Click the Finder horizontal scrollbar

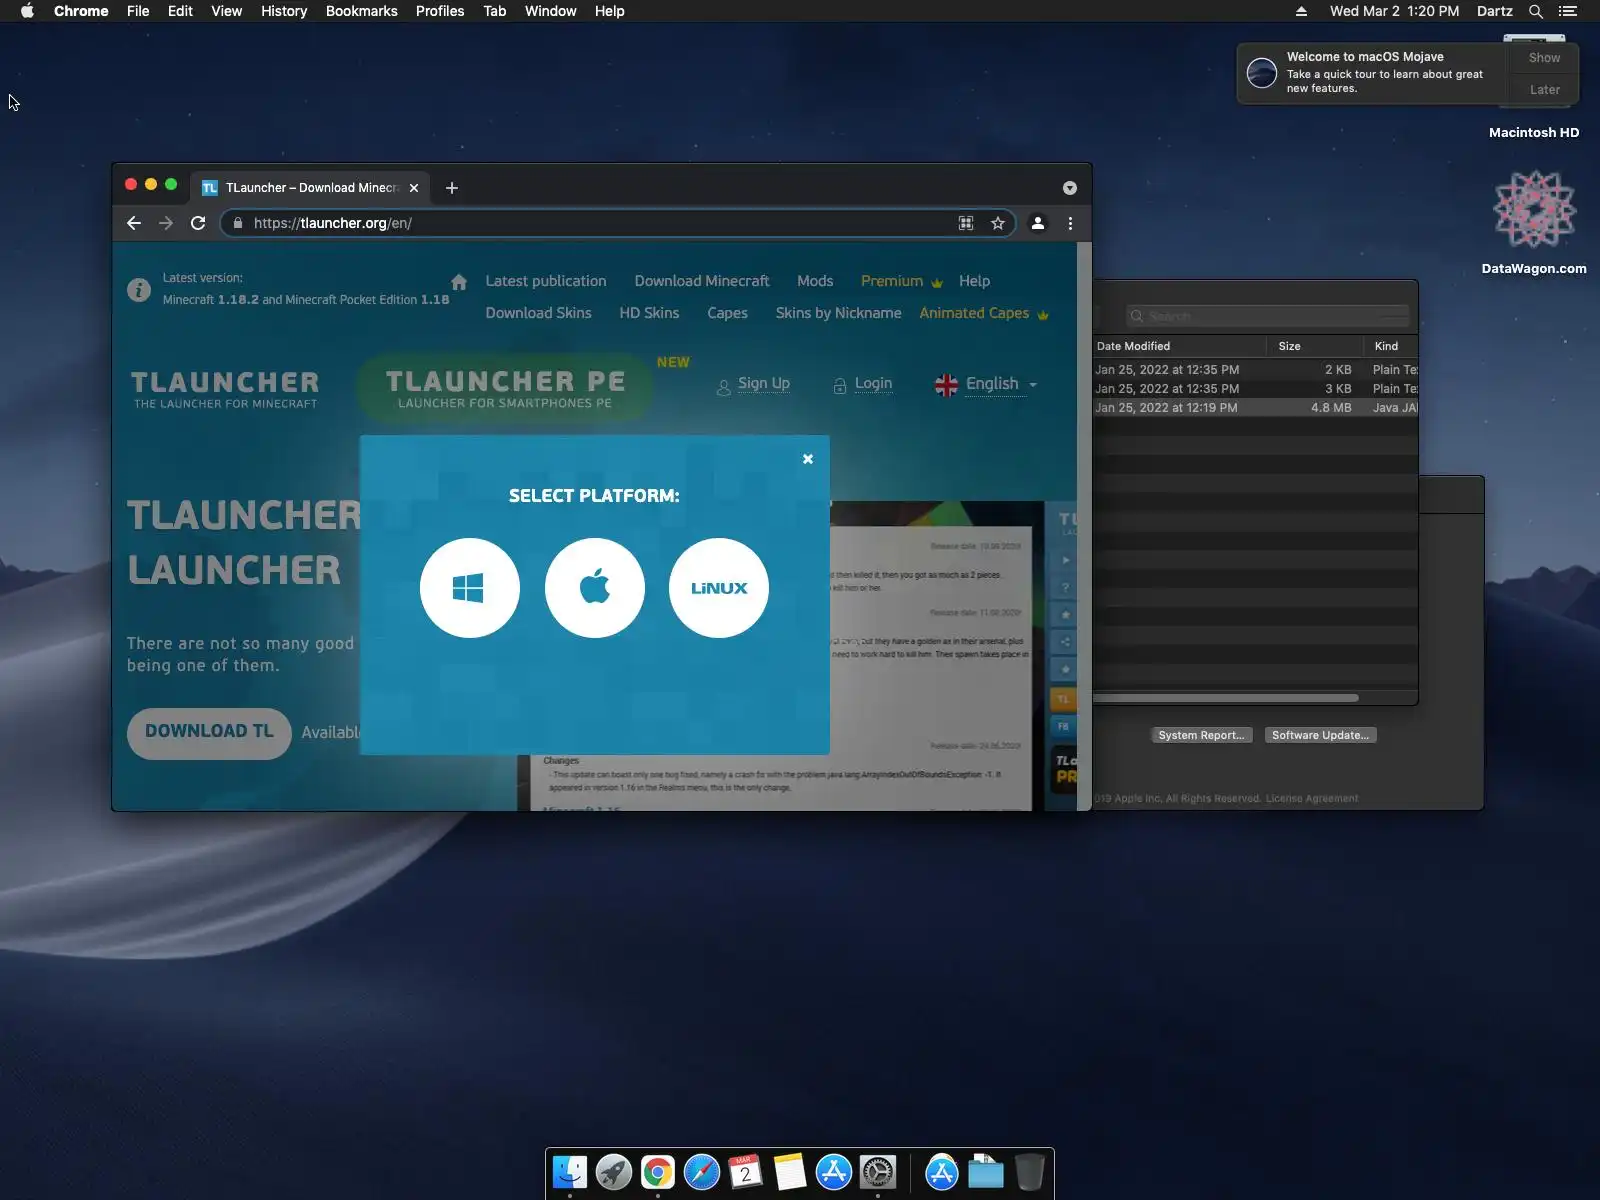coord(1226,697)
